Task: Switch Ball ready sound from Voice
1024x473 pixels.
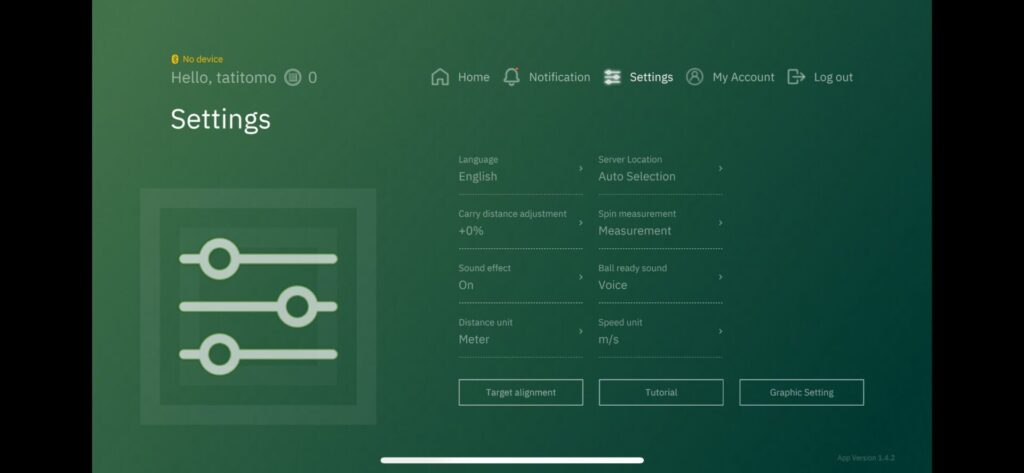Action: click(659, 277)
